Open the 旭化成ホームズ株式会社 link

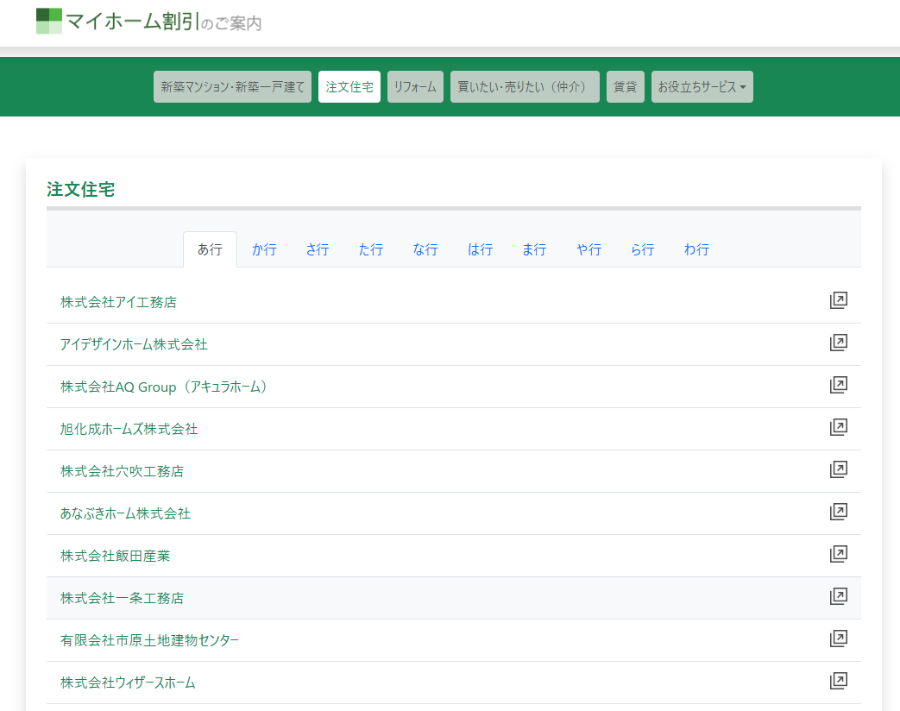click(x=129, y=429)
